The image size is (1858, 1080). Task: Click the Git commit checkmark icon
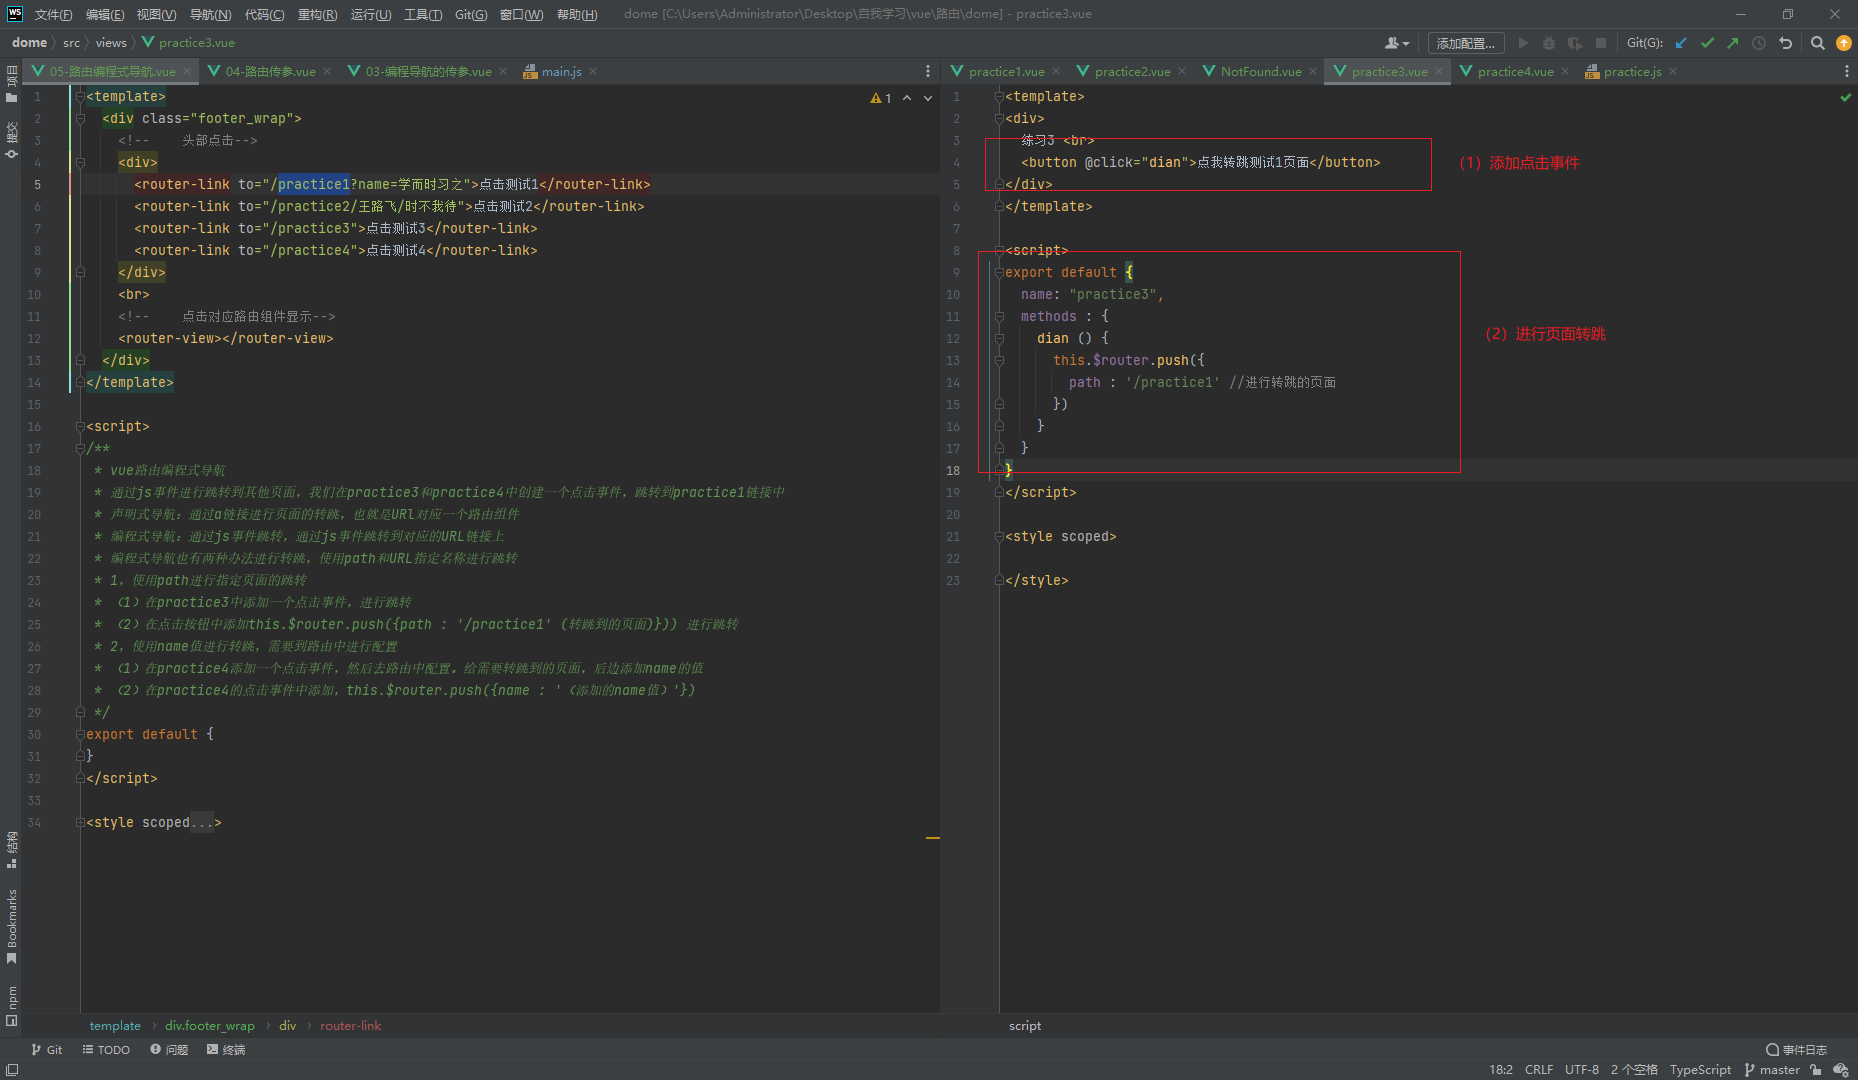click(1707, 43)
